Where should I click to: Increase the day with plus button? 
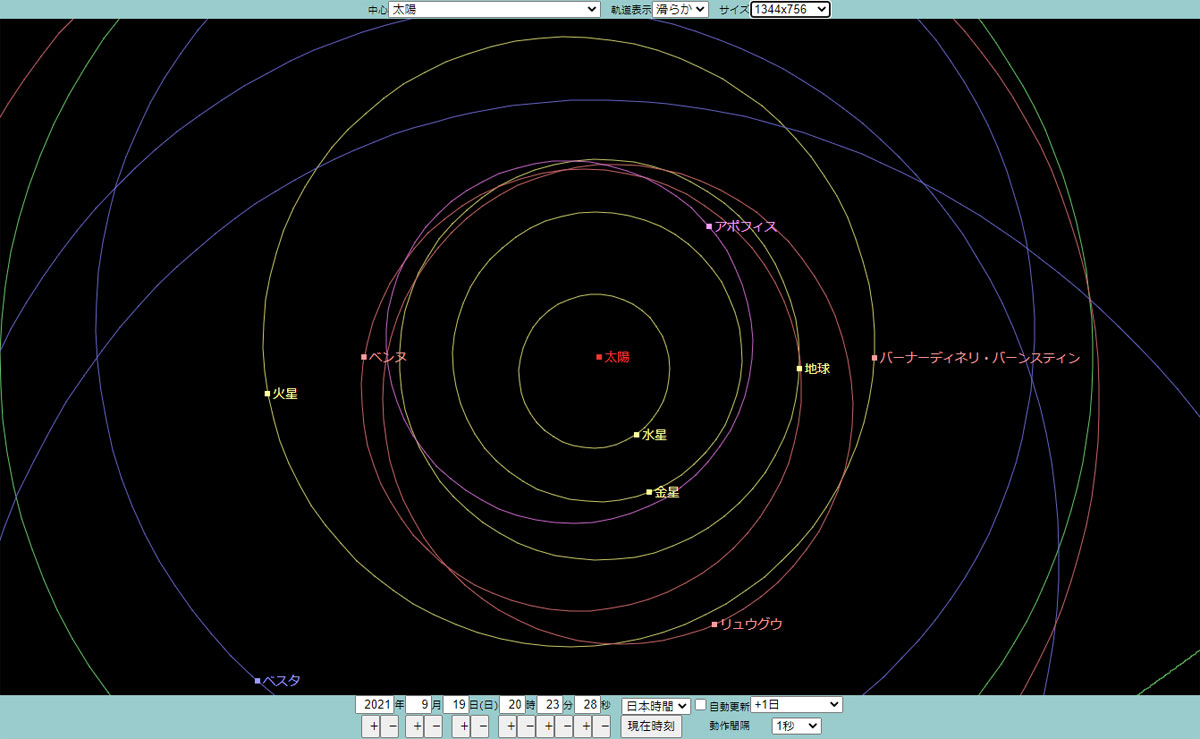click(x=463, y=727)
